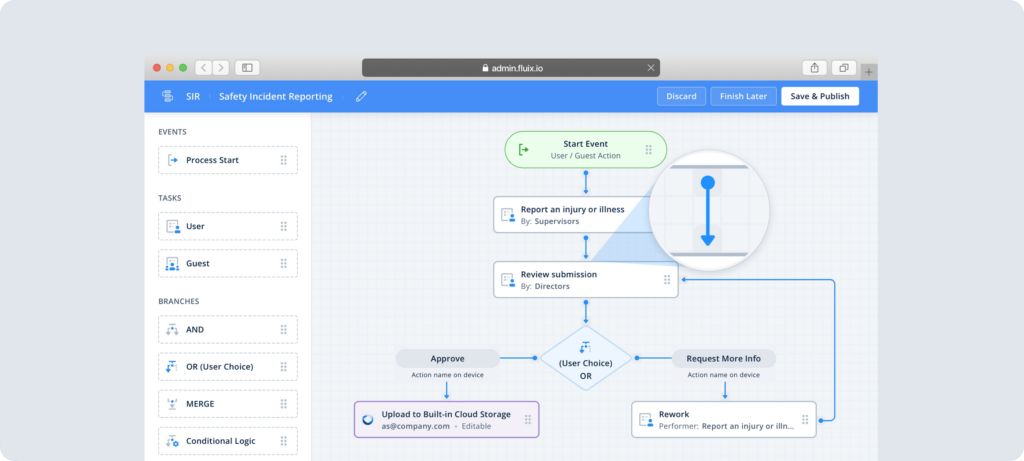
Task: Go back using browser back arrow
Action: pos(203,68)
